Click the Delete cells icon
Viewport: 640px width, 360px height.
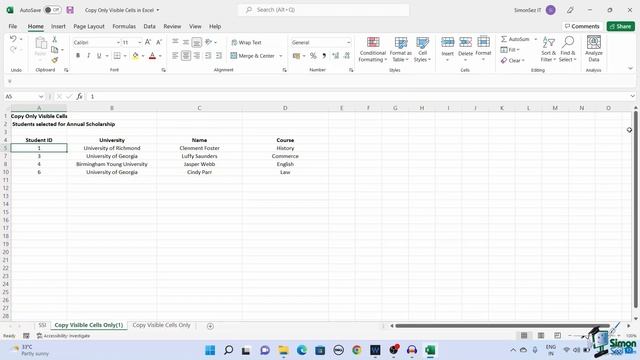465,42
